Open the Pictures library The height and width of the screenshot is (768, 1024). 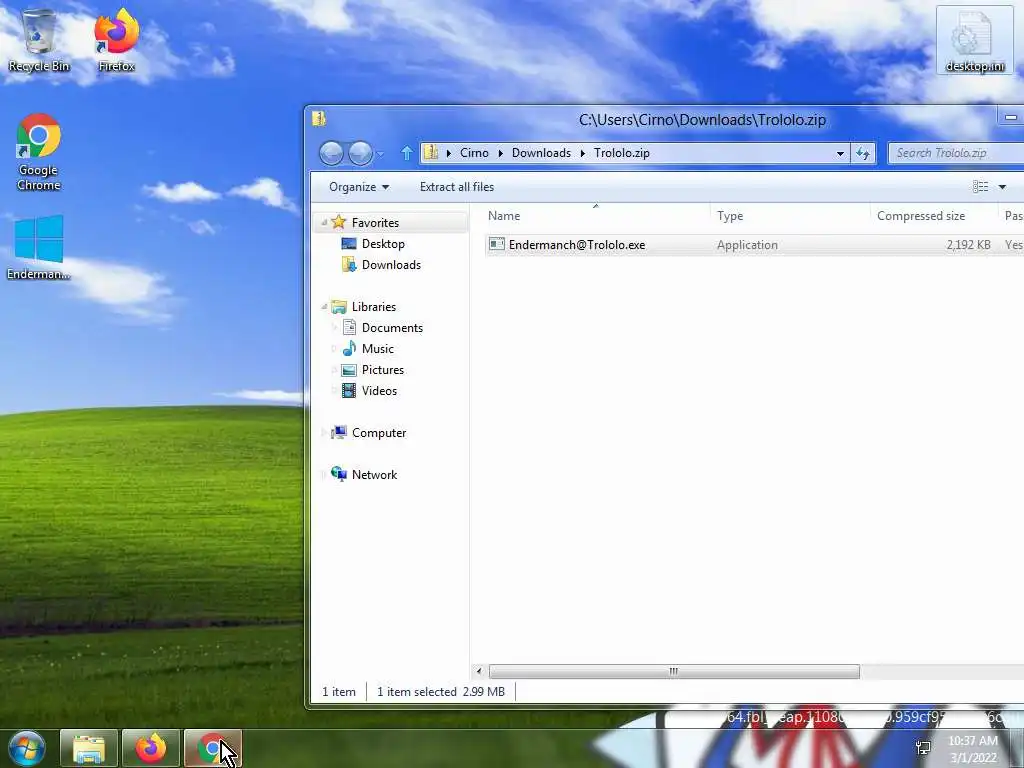point(382,370)
